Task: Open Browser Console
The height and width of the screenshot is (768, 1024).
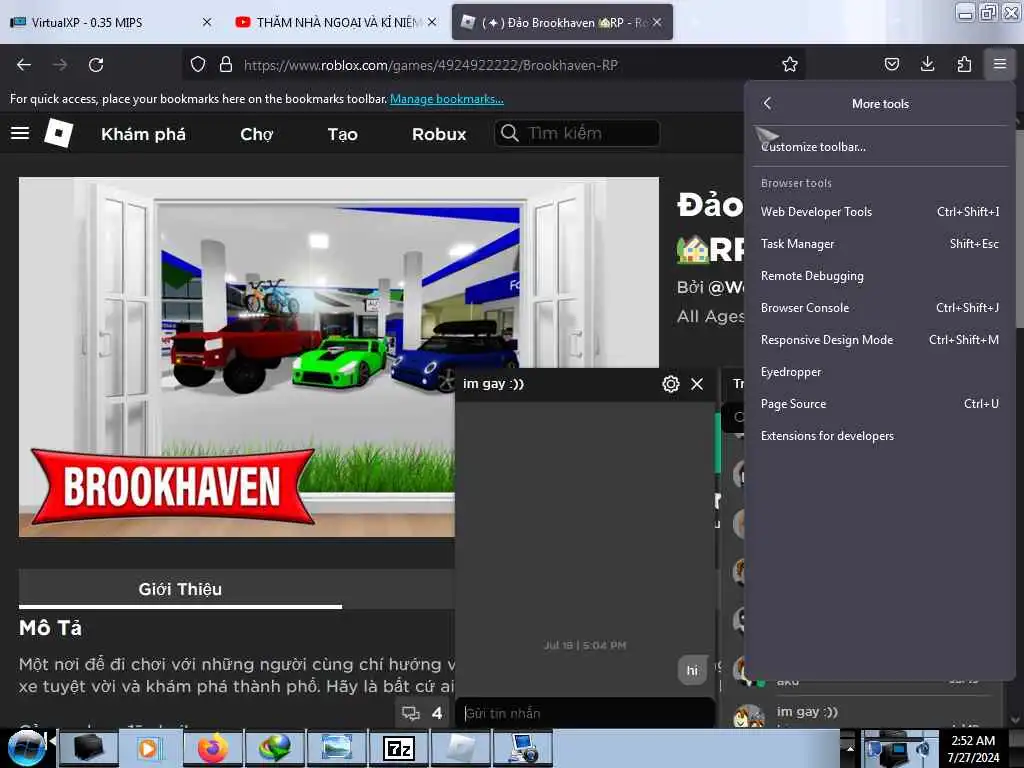Action: pos(880,308)
